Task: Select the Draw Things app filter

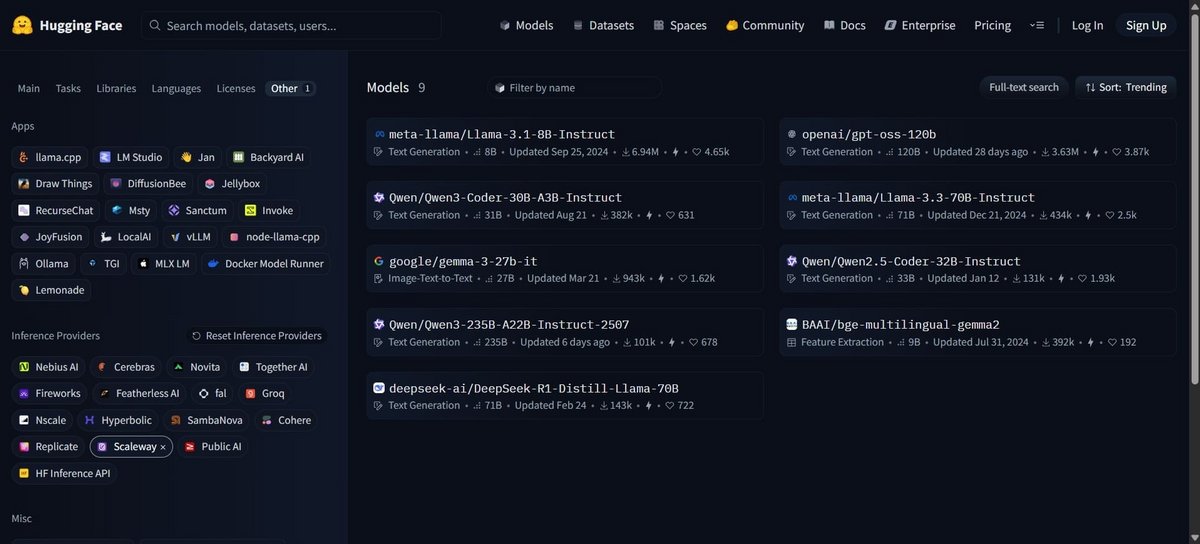Action: tap(55, 184)
